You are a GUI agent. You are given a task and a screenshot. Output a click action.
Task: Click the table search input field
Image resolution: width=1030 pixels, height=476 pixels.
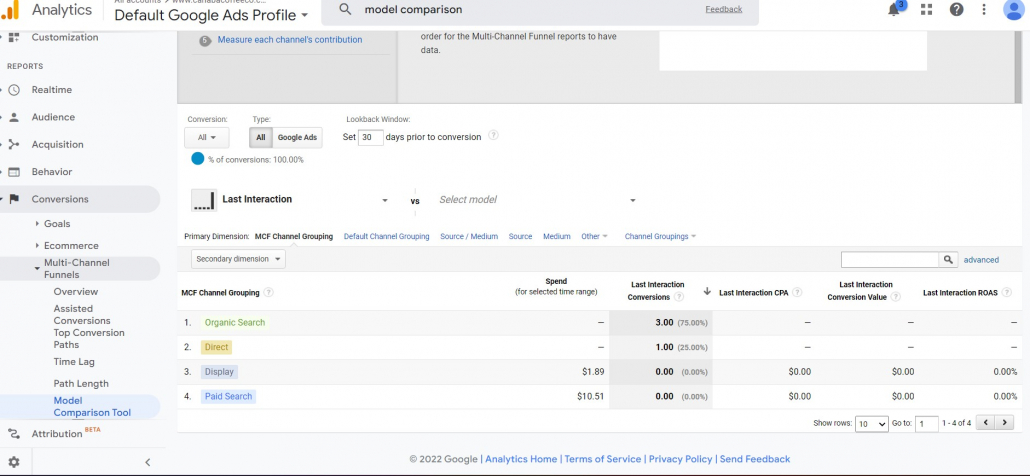(890, 260)
